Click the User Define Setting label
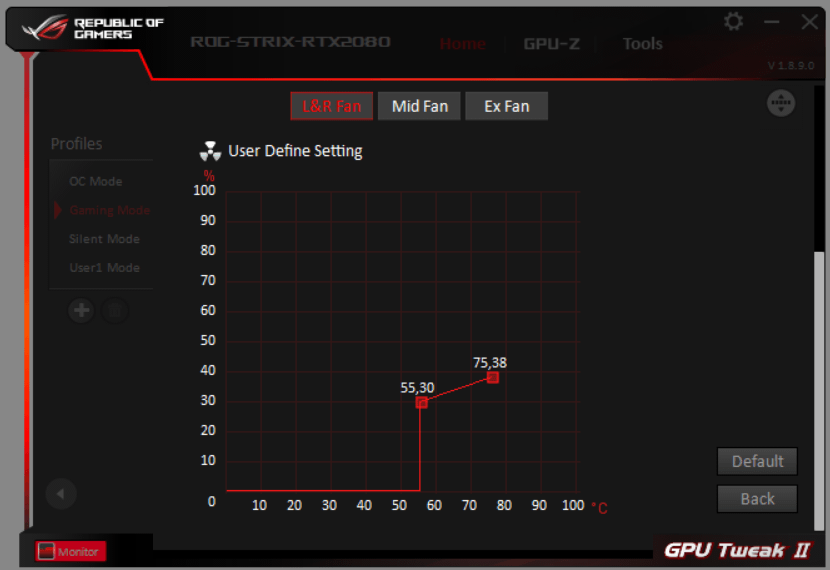The image size is (830, 570). pyautogui.click(x=295, y=151)
